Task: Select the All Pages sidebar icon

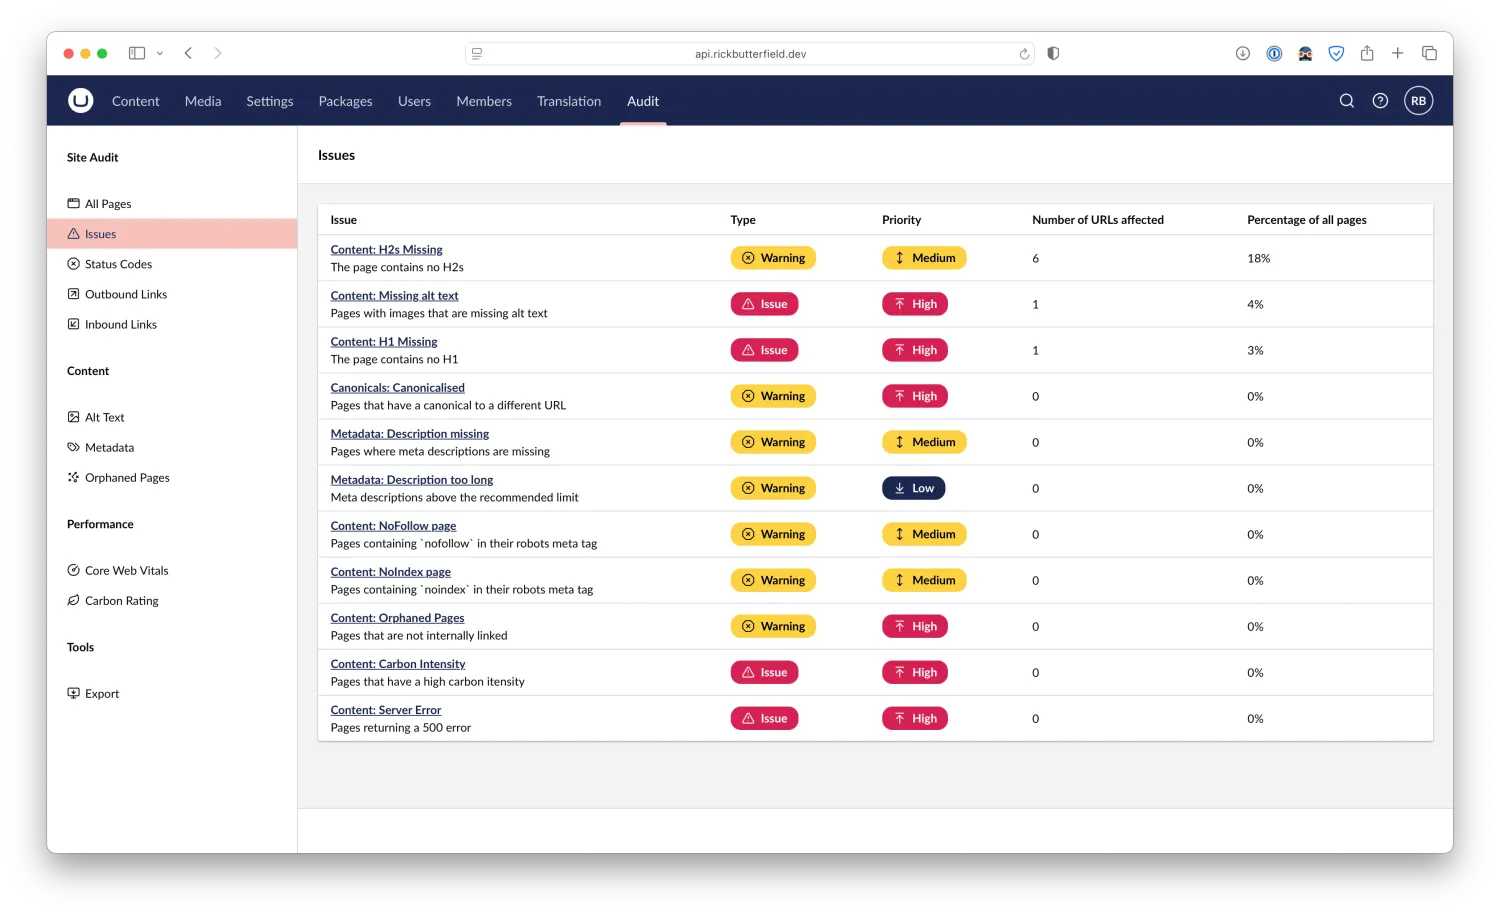Action: 73,203
